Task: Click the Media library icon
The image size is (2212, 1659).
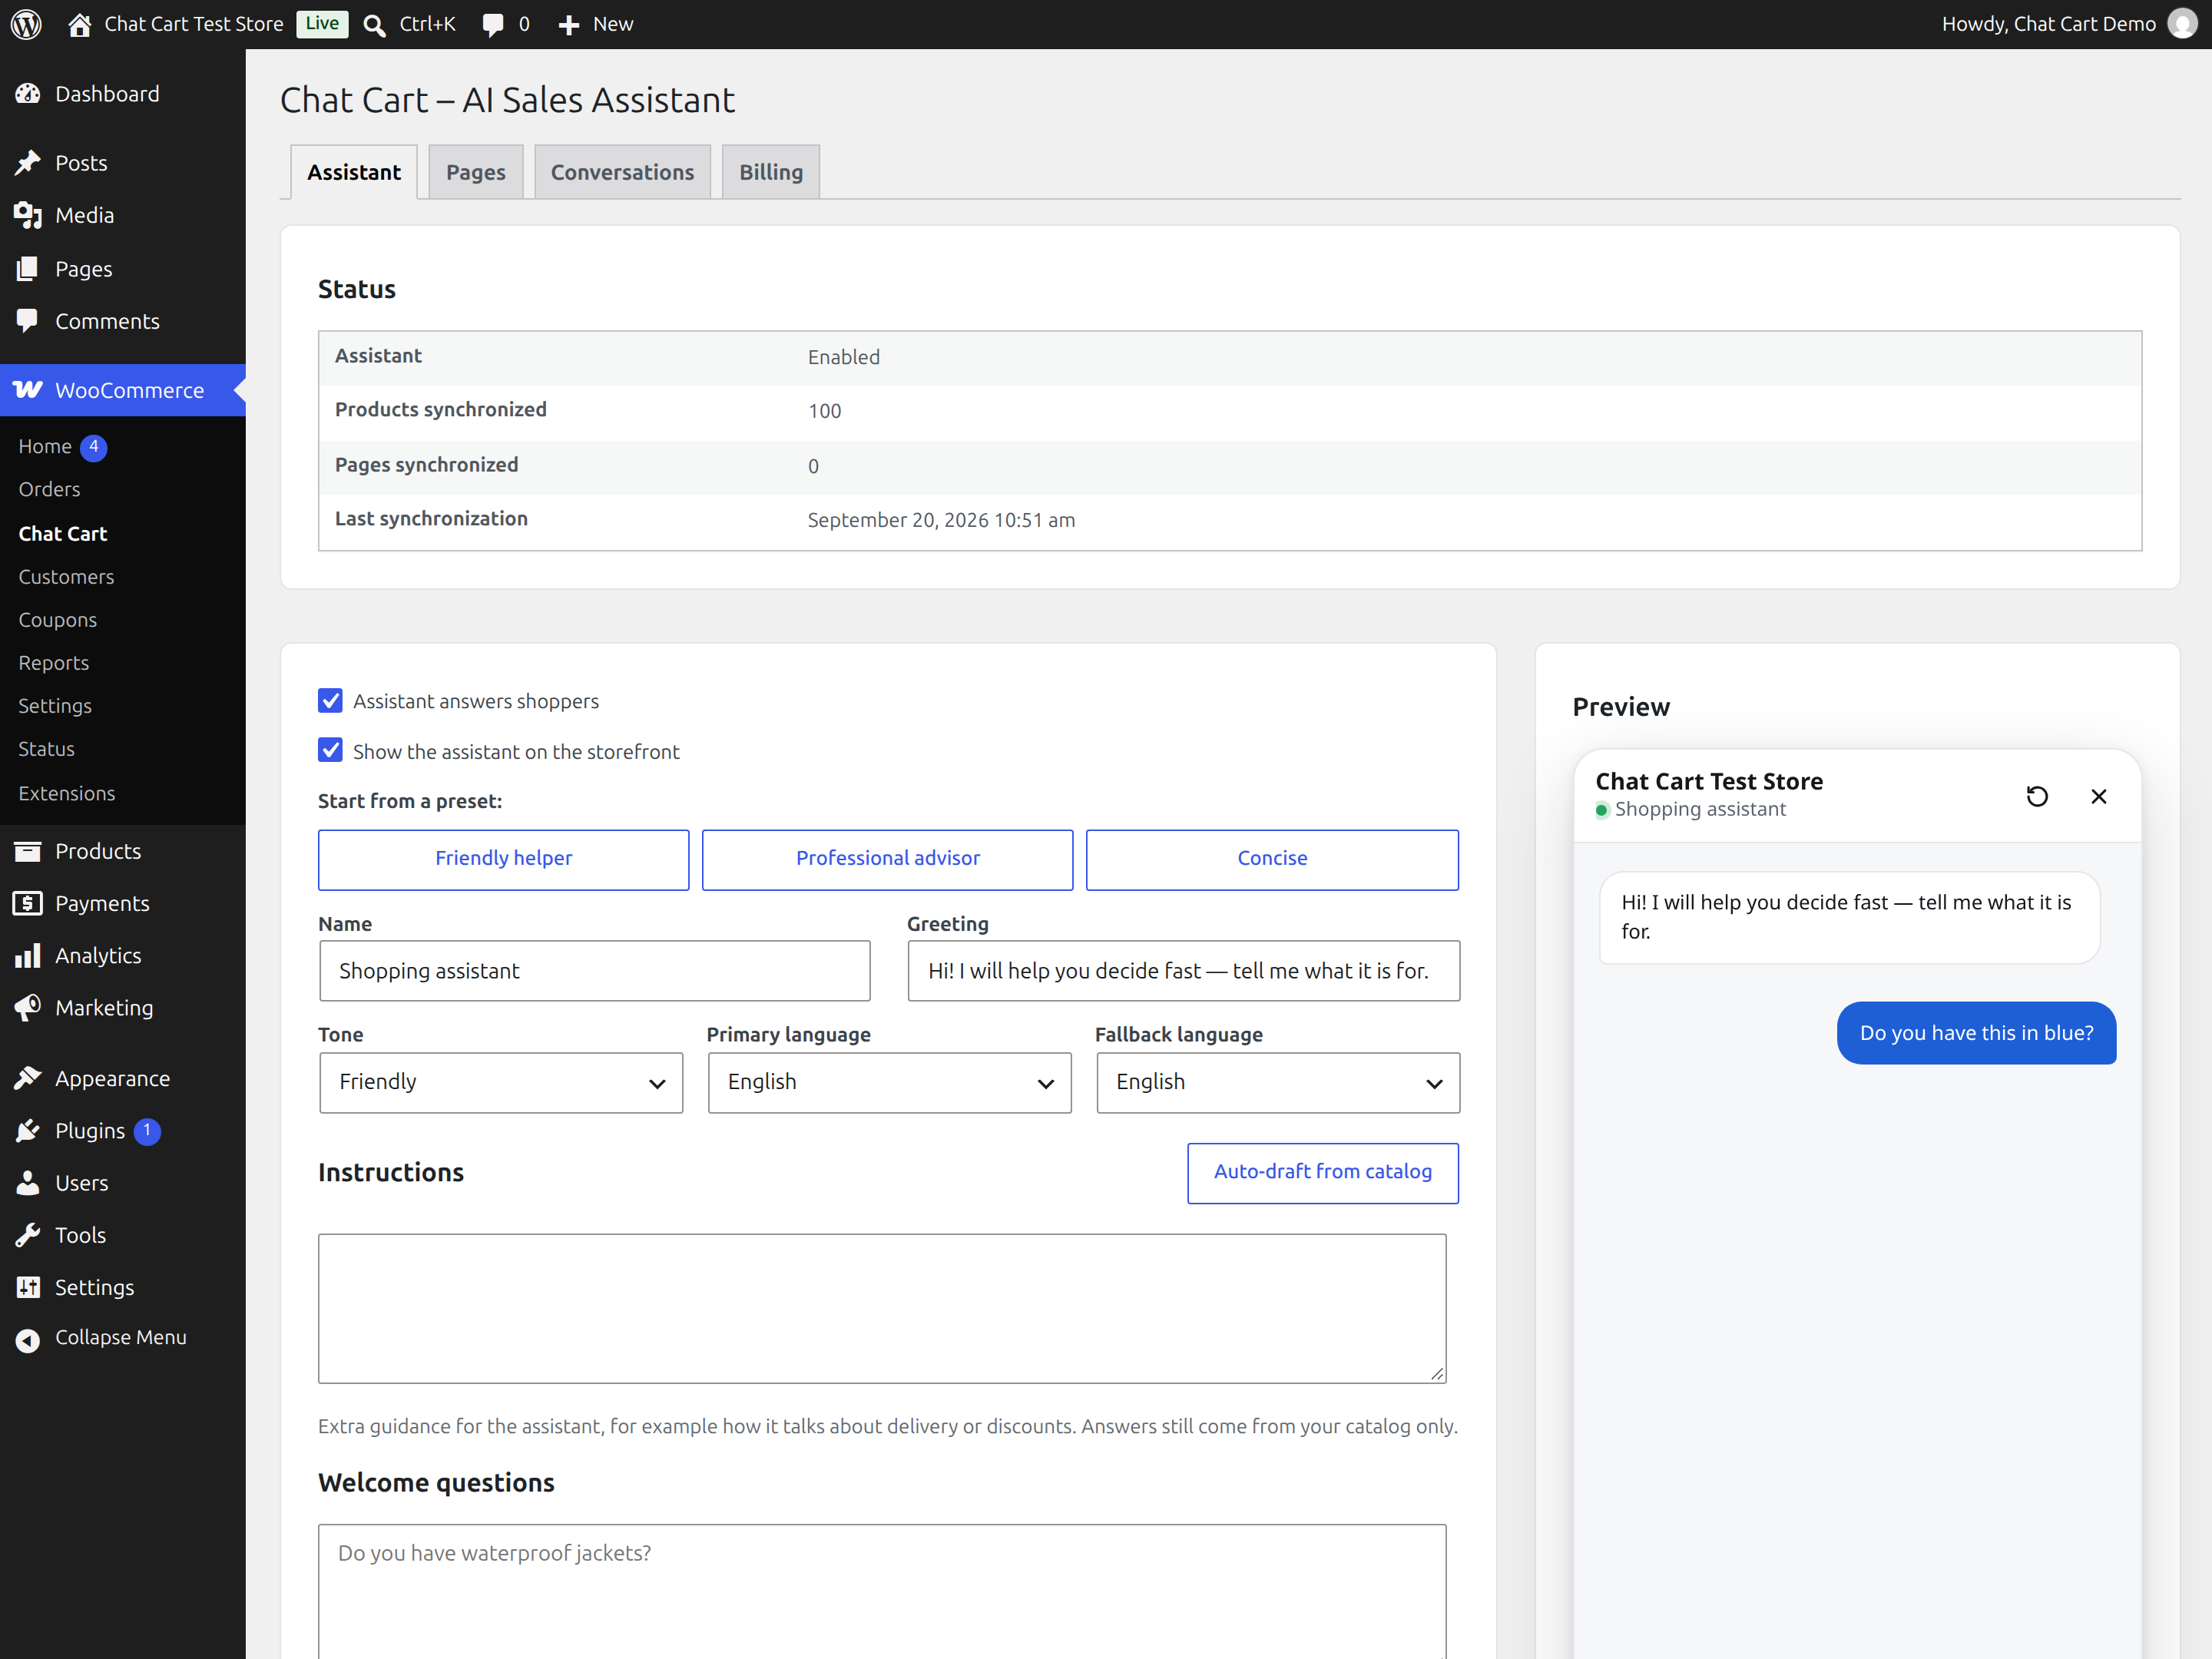Action: 28,215
